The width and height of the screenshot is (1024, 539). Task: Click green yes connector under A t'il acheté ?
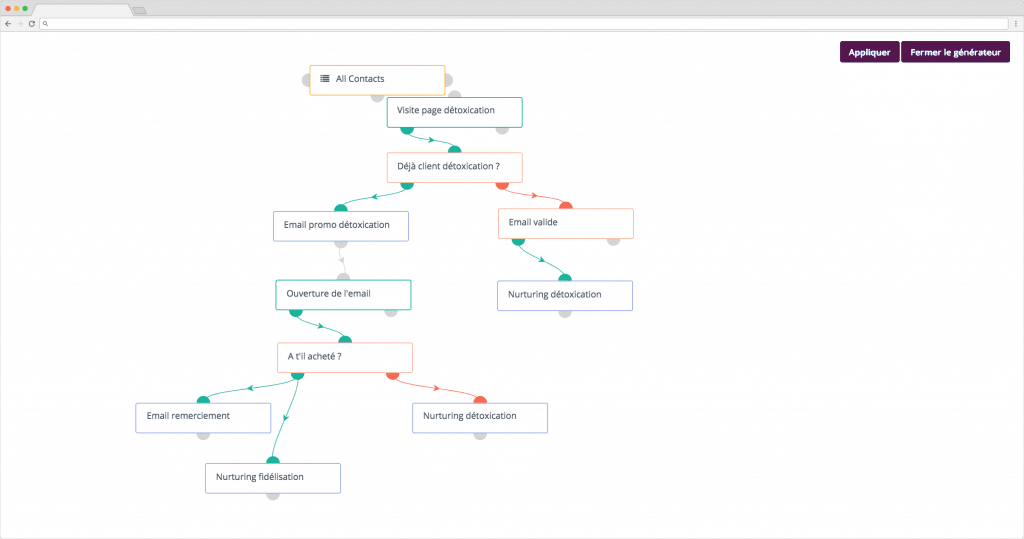(297, 376)
